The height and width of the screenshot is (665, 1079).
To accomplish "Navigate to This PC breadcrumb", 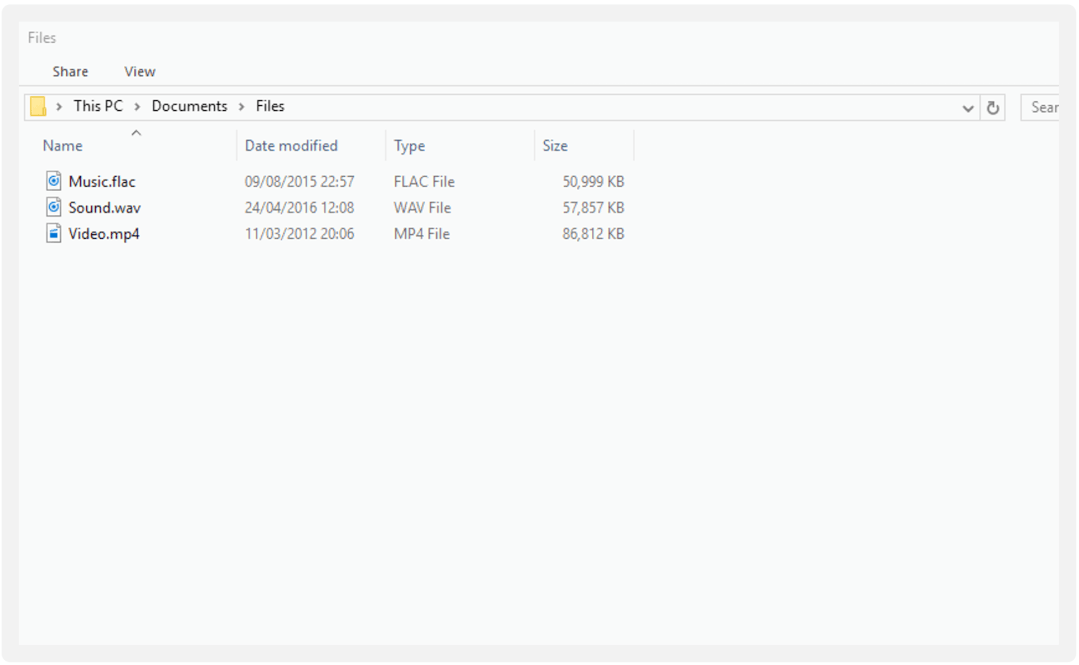I will pos(98,106).
